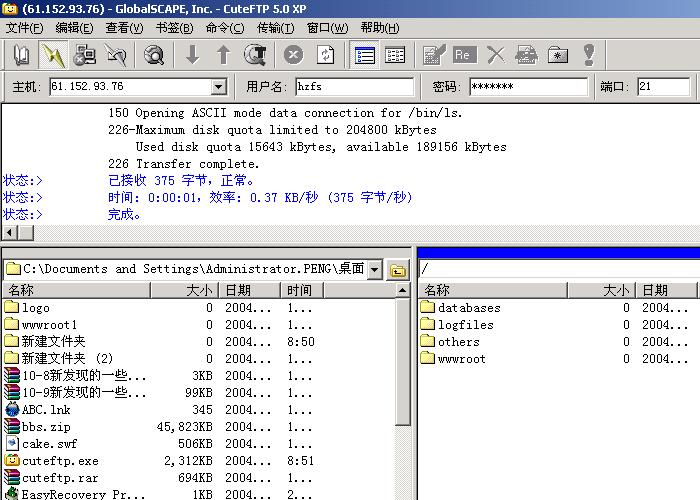Click the local parent folder button
This screenshot has height=500, width=700.
coord(397,270)
